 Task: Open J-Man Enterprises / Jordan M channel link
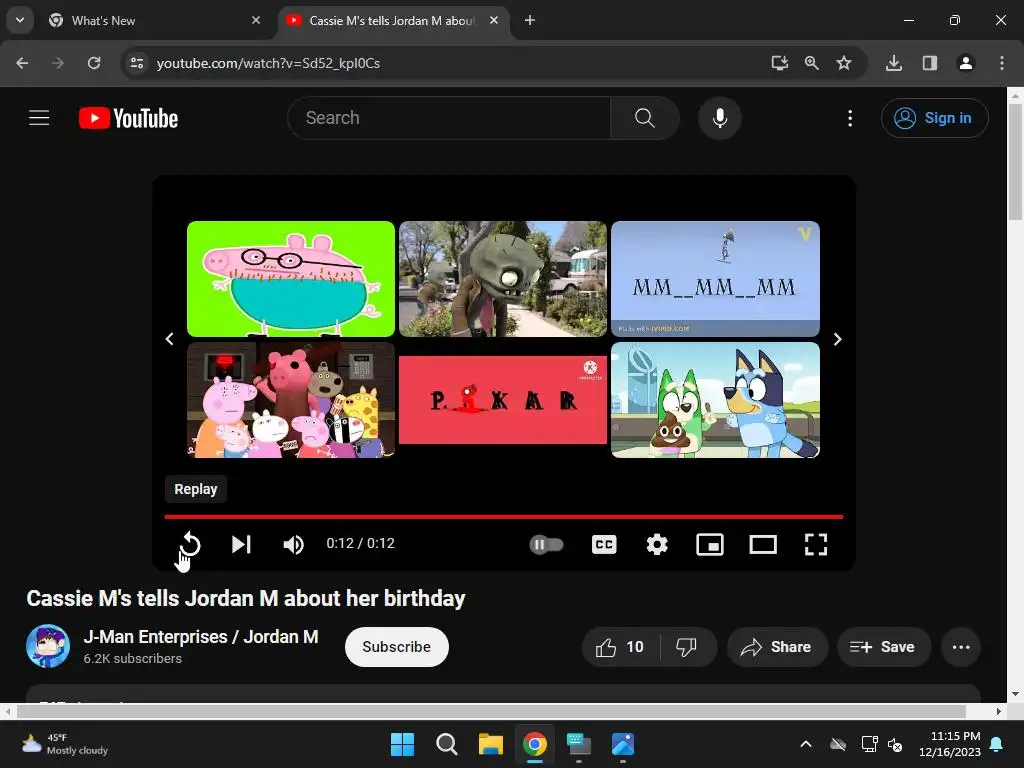coord(201,637)
